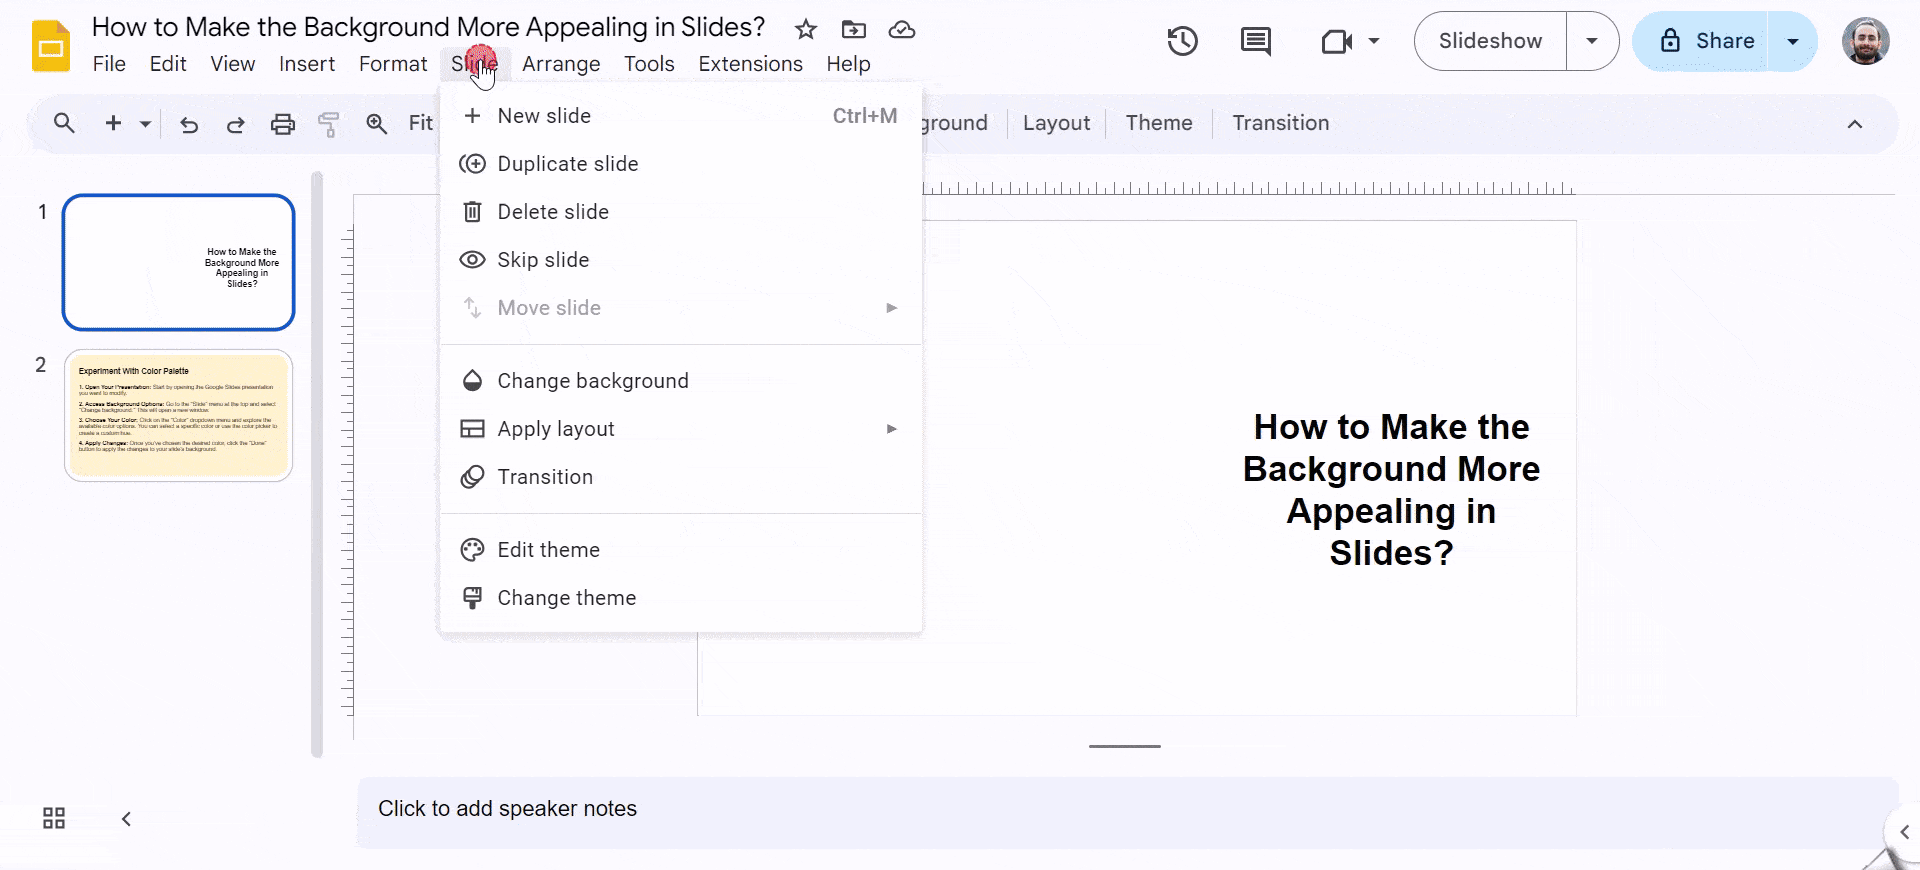
Task: Open grid view of slides
Action: coord(54,819)
